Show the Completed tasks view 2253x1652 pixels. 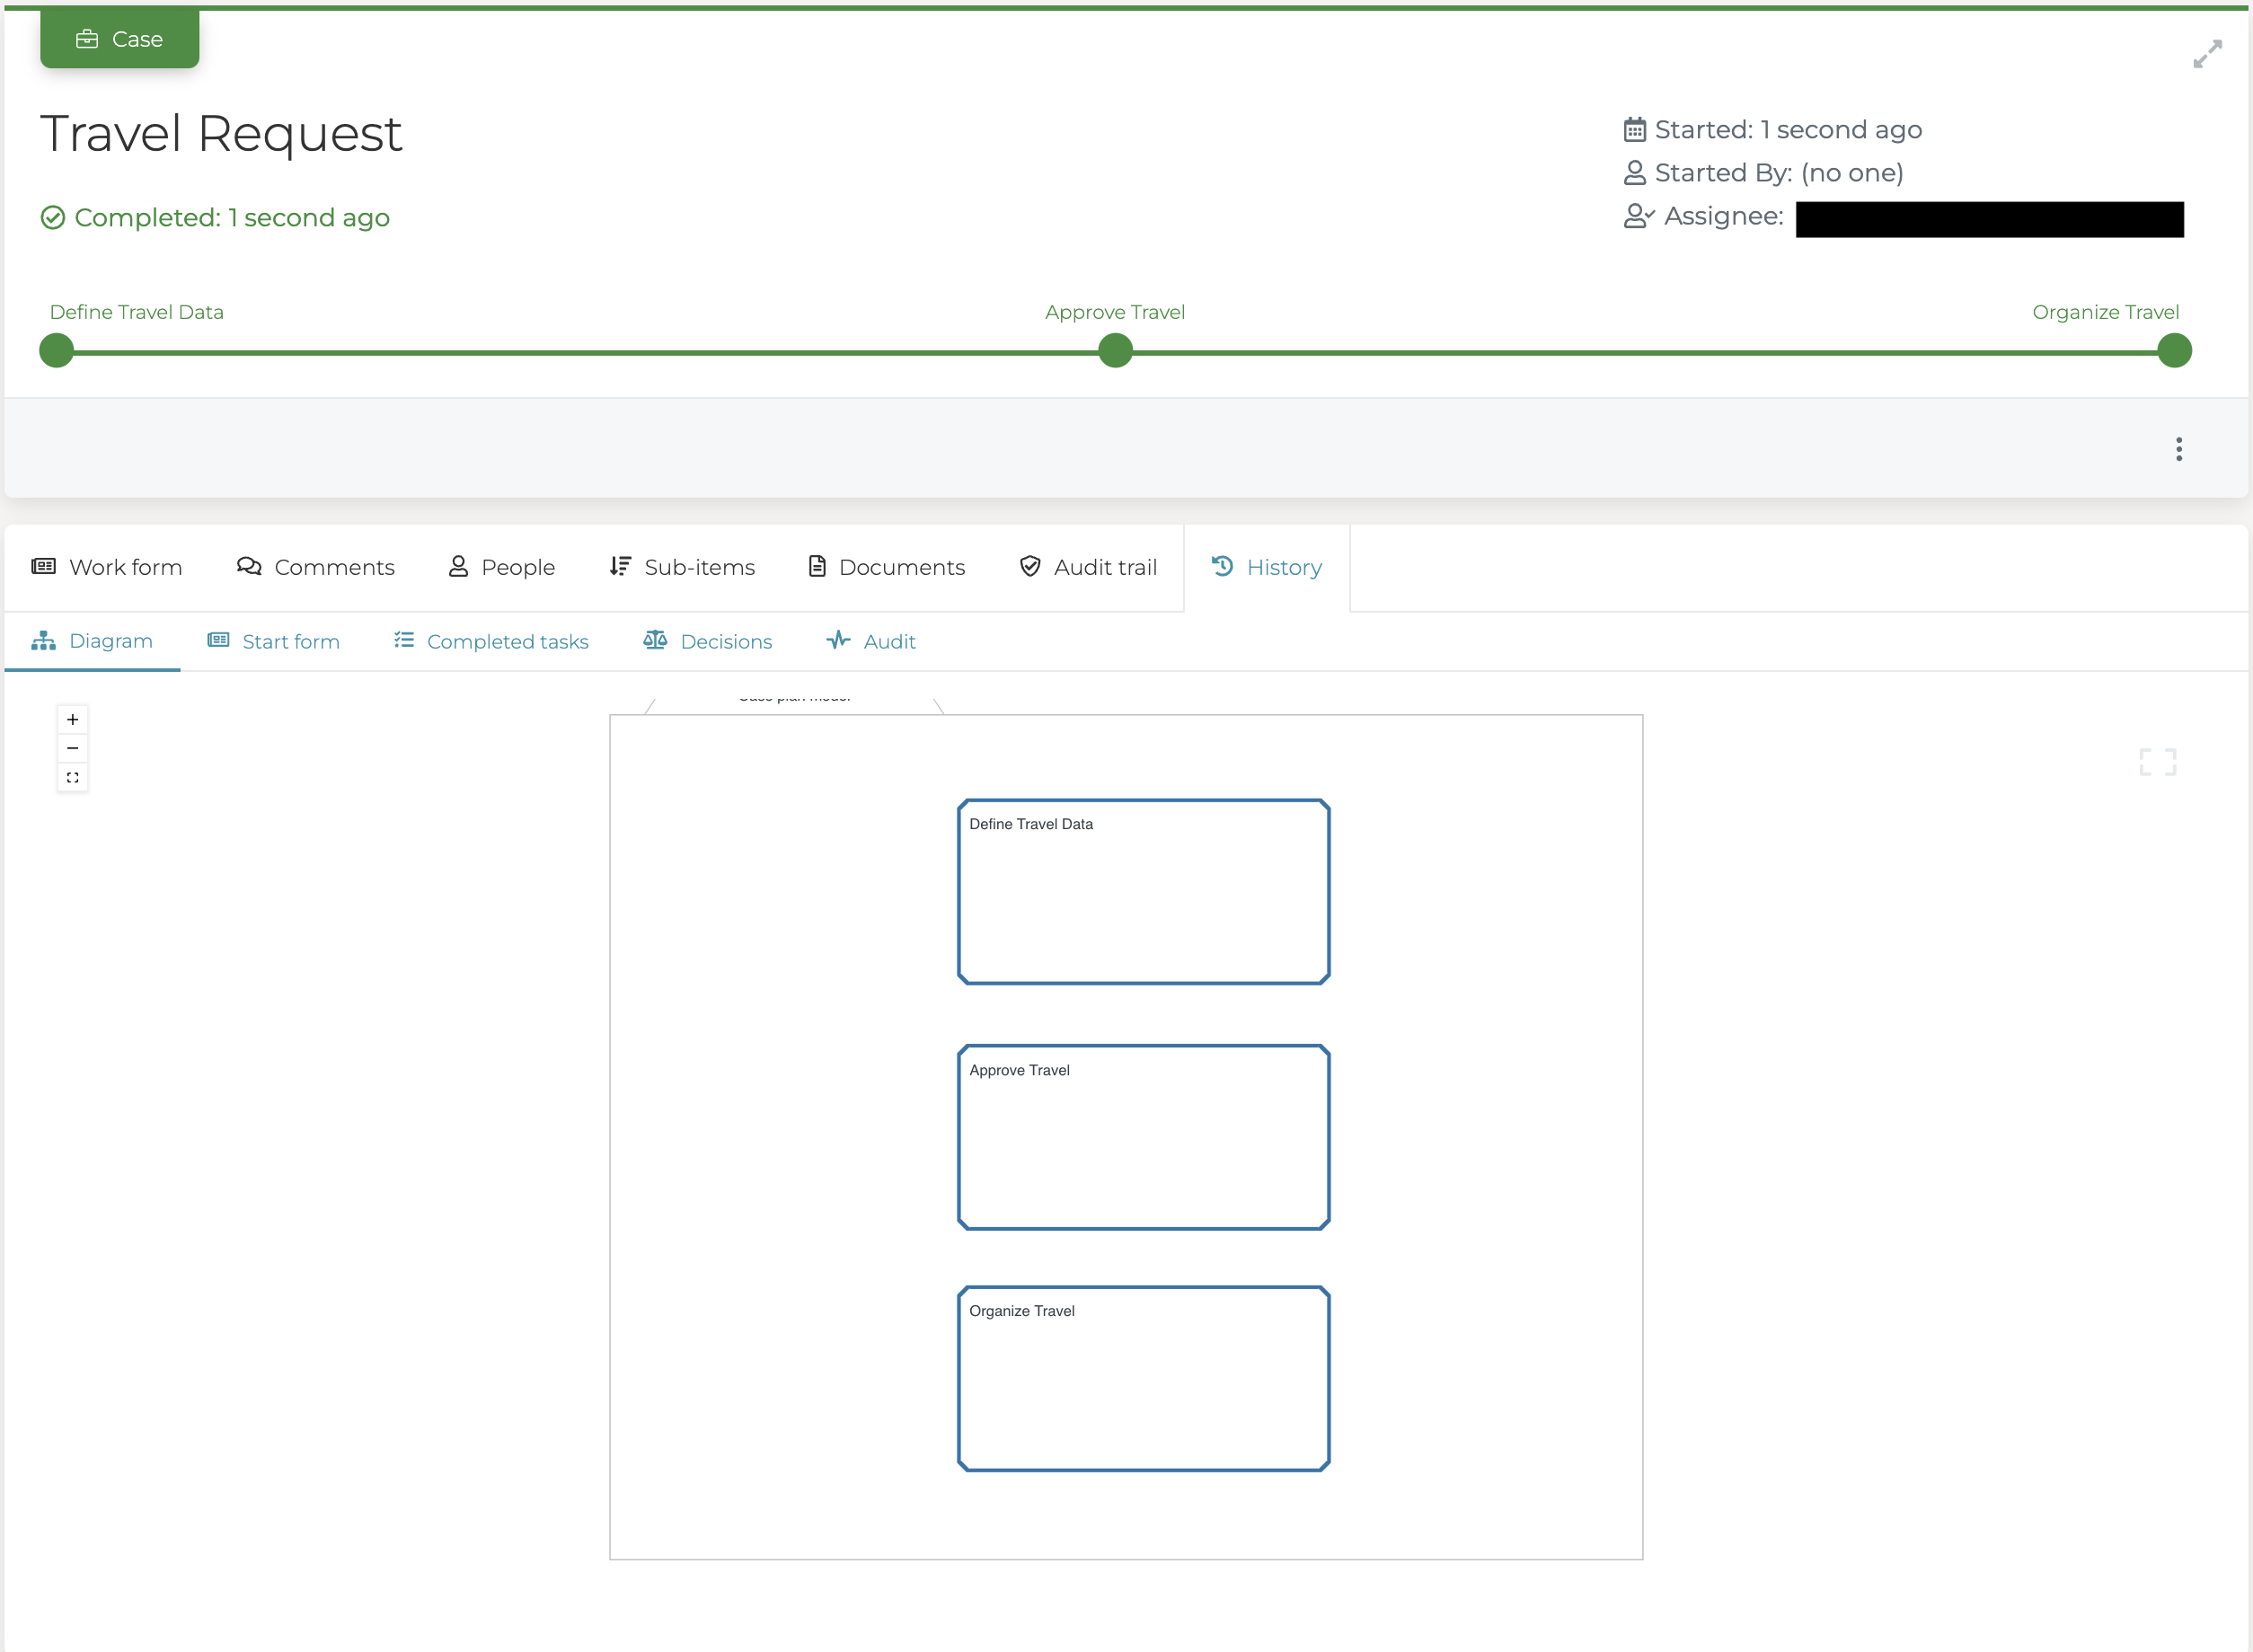coord(490,641)
